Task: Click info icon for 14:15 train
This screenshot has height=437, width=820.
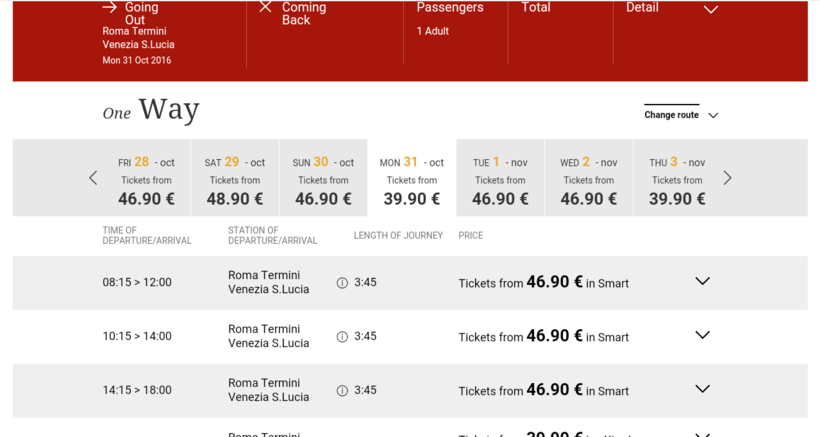Action: (x=342, y=391)
